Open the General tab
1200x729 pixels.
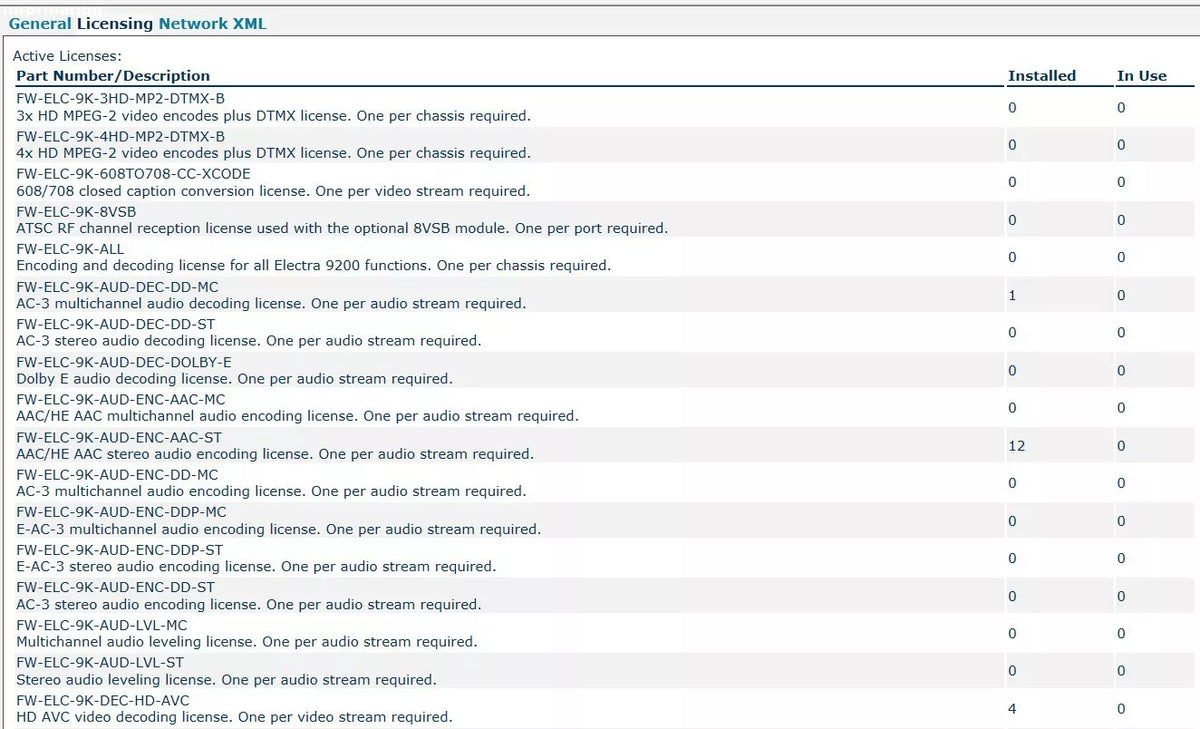(x=40, y=23)
